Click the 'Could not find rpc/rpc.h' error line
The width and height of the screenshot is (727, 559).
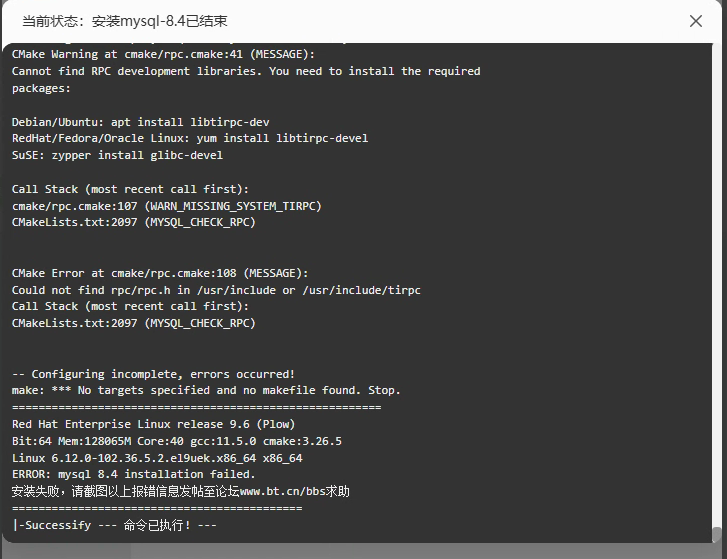coord(216,290)
